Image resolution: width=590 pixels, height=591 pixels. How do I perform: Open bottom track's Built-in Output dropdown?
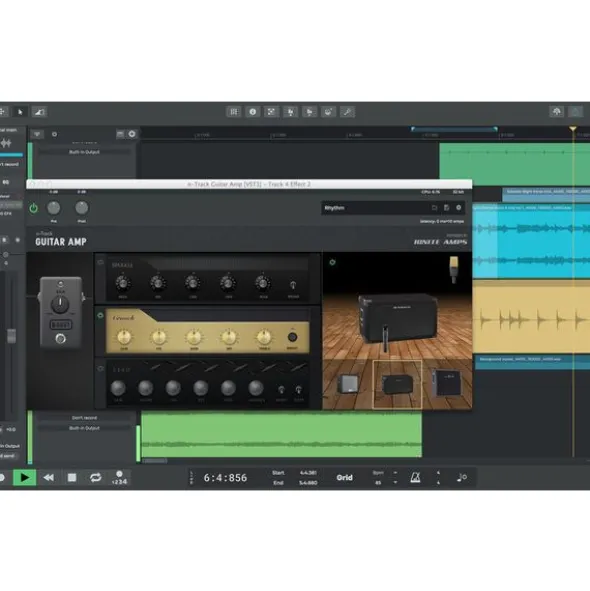[84, 428]
